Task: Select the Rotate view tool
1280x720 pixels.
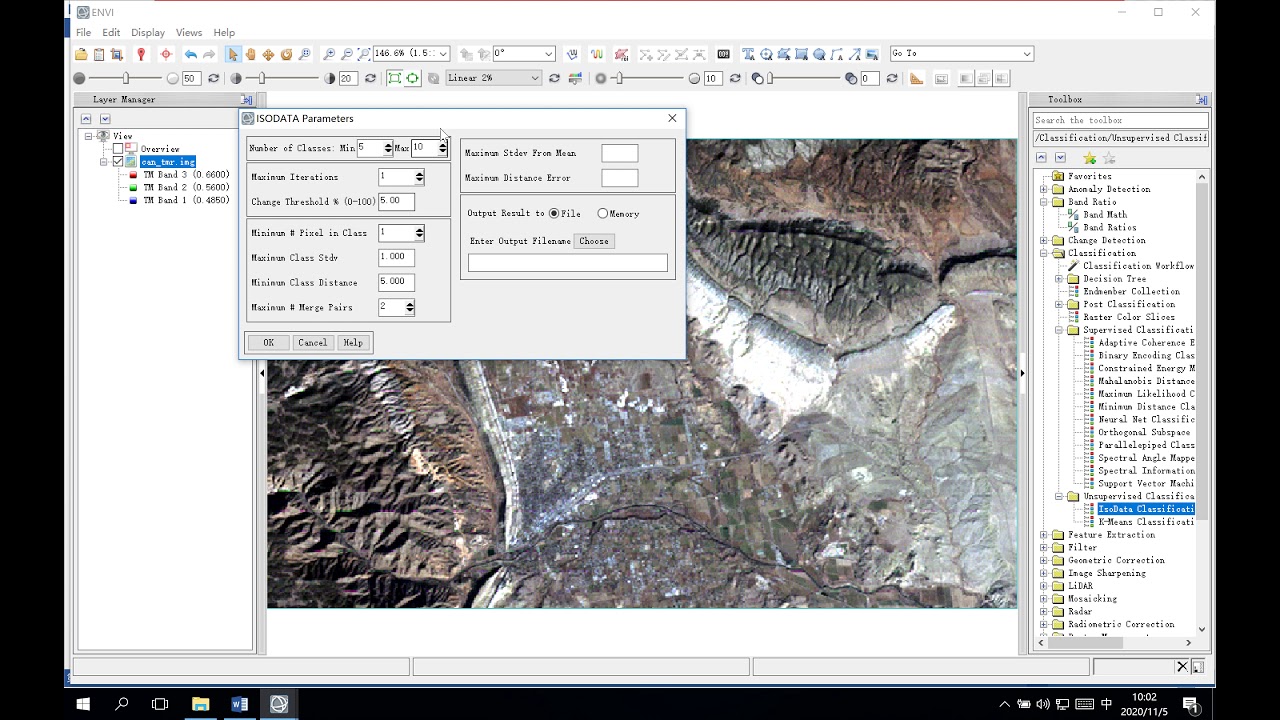Action: click(286, 54)
